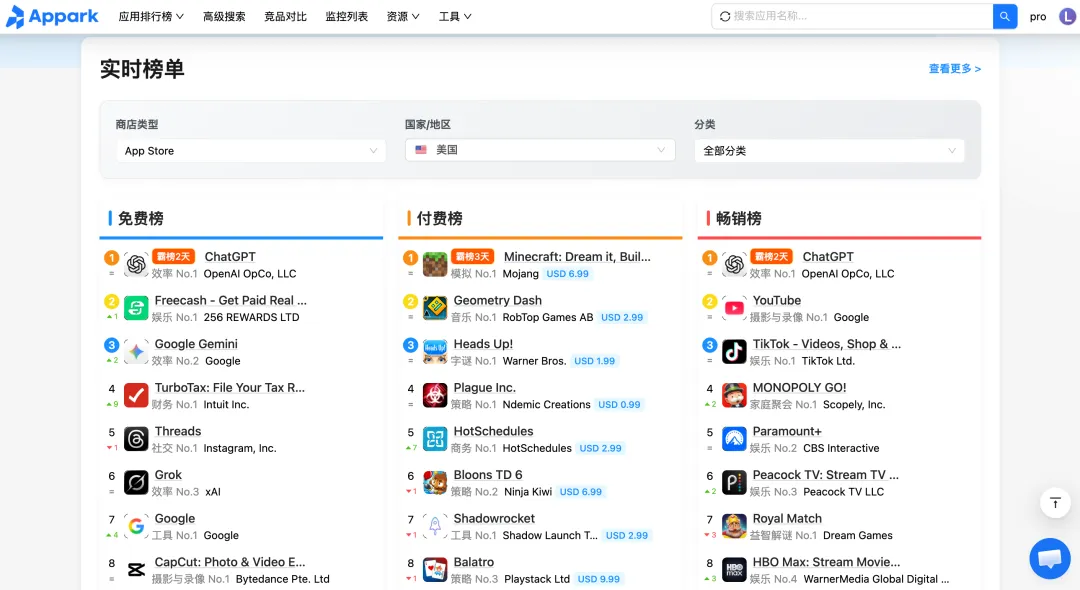
Task: Open the CapCut app icon
Action: [x=136, y=569]
